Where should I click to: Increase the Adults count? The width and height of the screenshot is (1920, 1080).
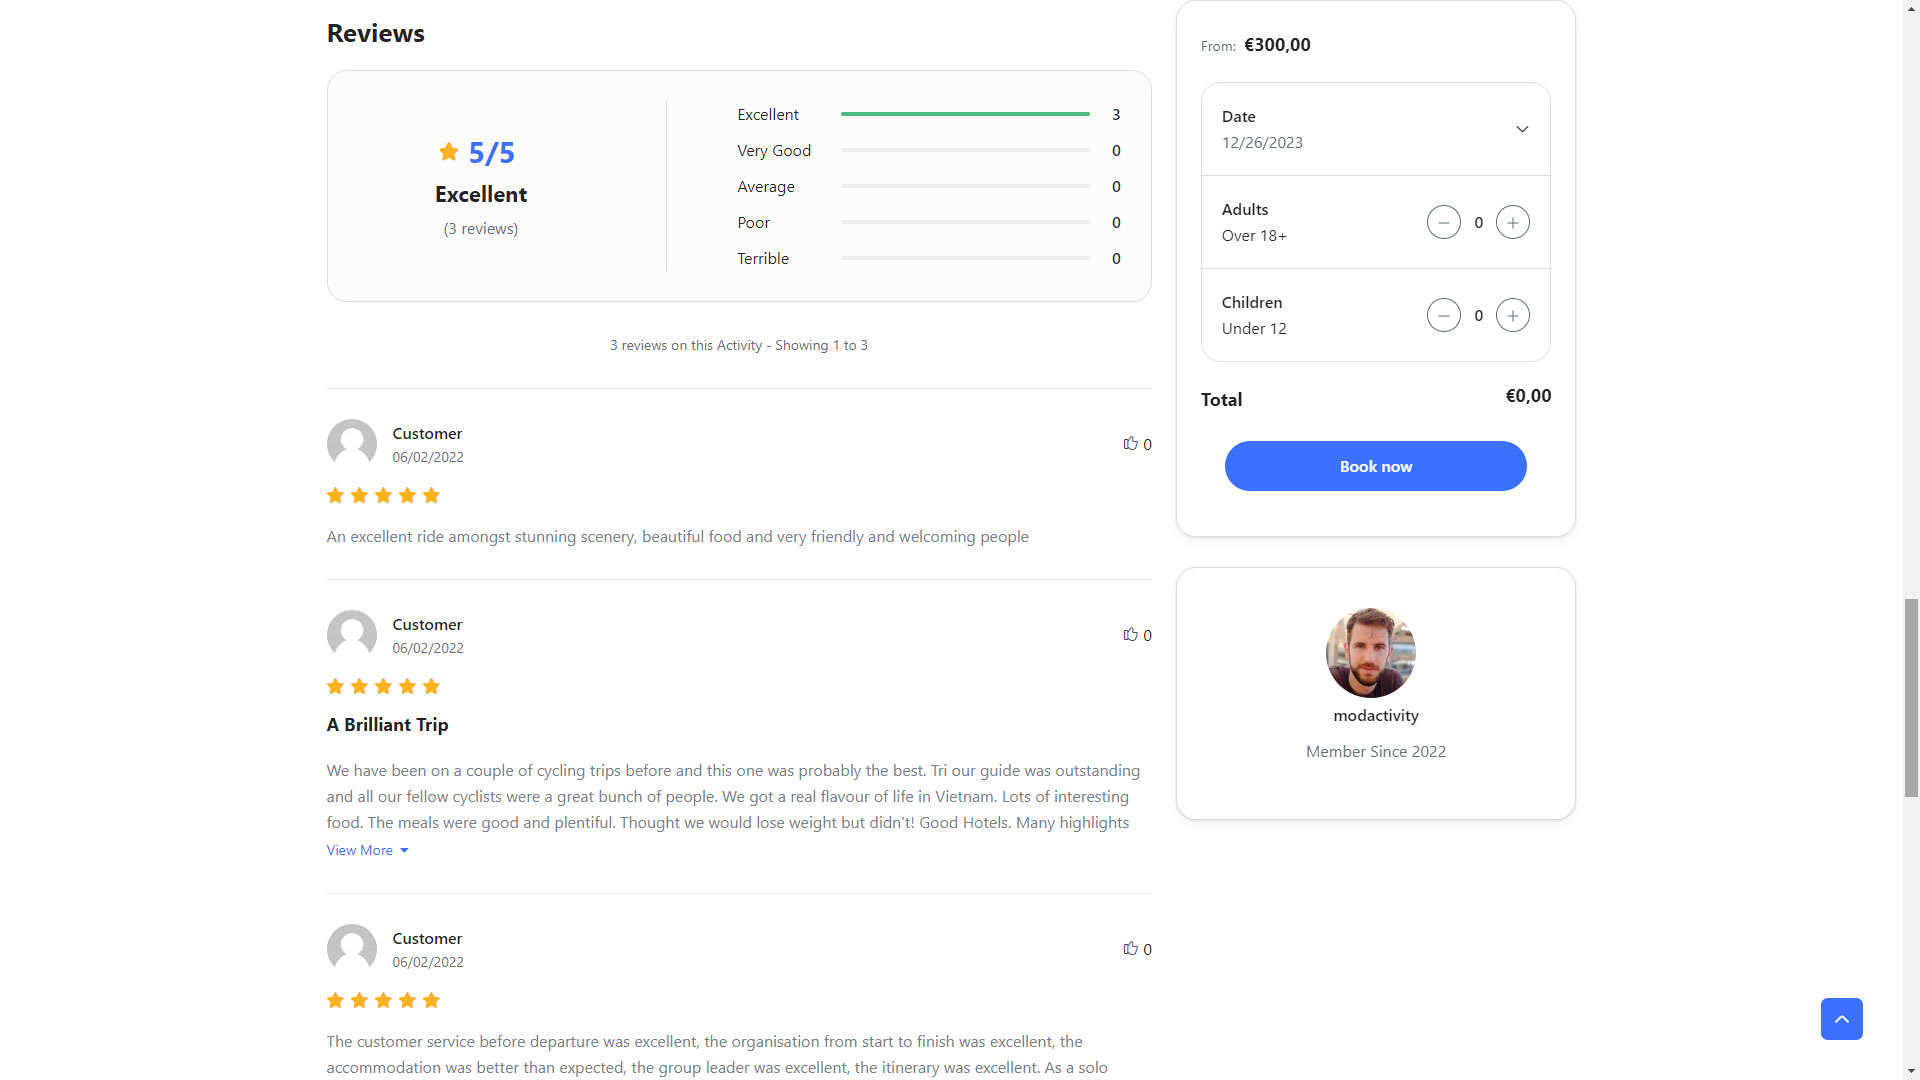click(1512, 222)
